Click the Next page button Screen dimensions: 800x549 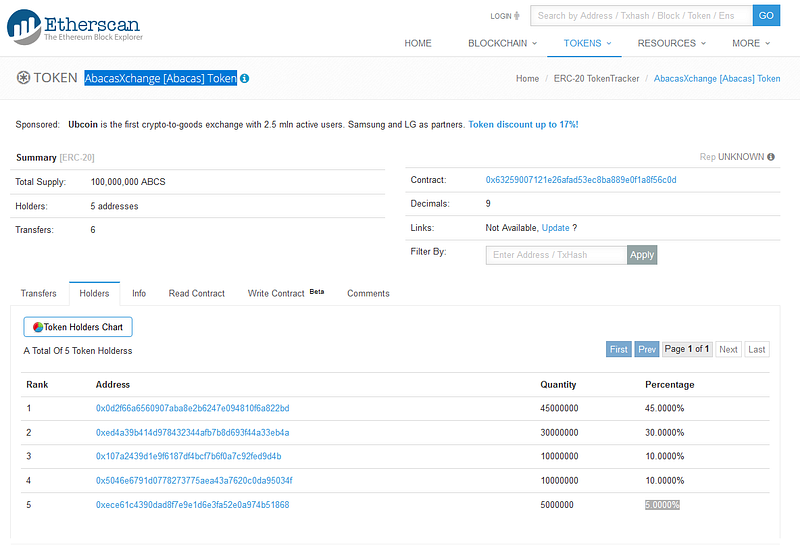tap(728, 350)
